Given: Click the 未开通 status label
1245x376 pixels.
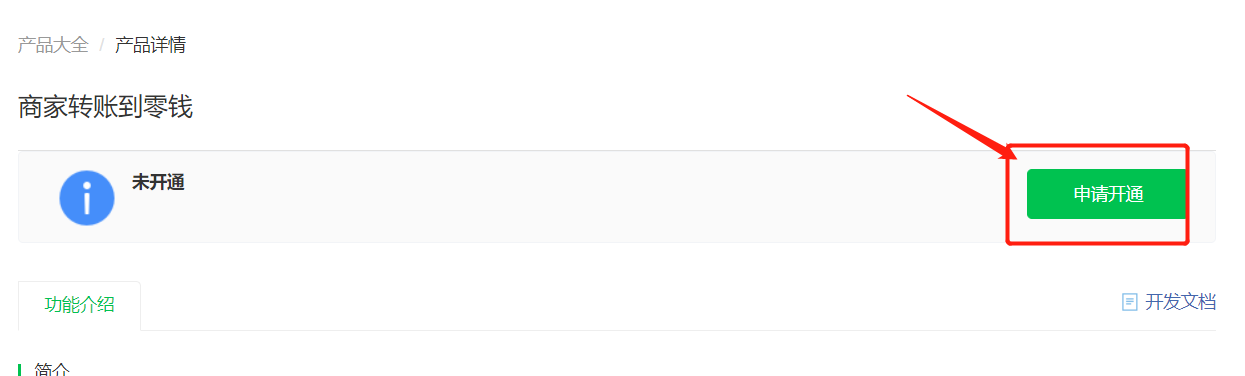Looking at the screenshot, I should tap(158, 183).
